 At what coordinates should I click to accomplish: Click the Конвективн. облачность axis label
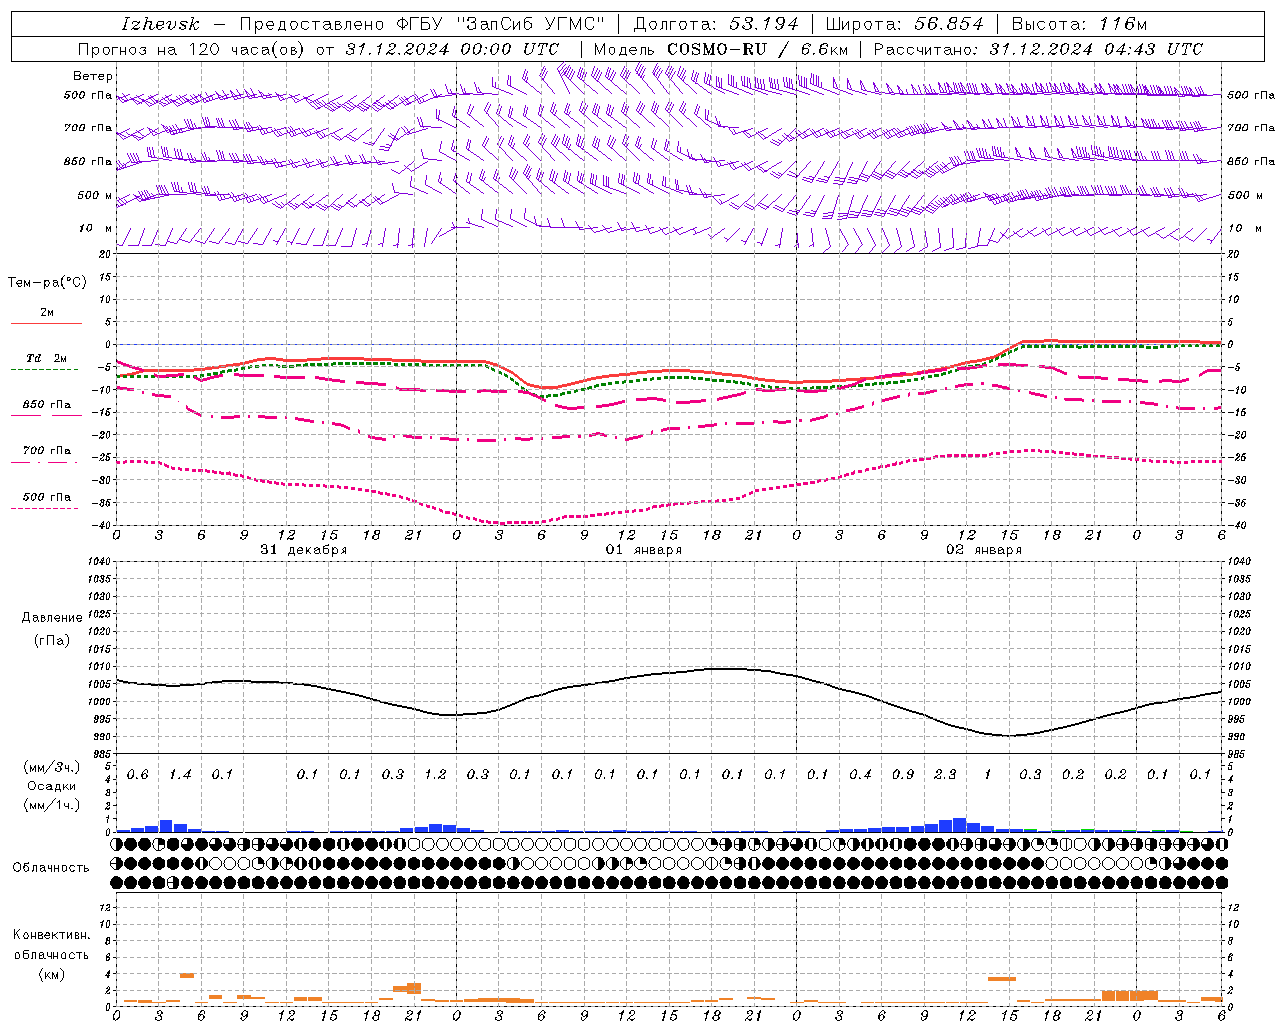[51, 954]
